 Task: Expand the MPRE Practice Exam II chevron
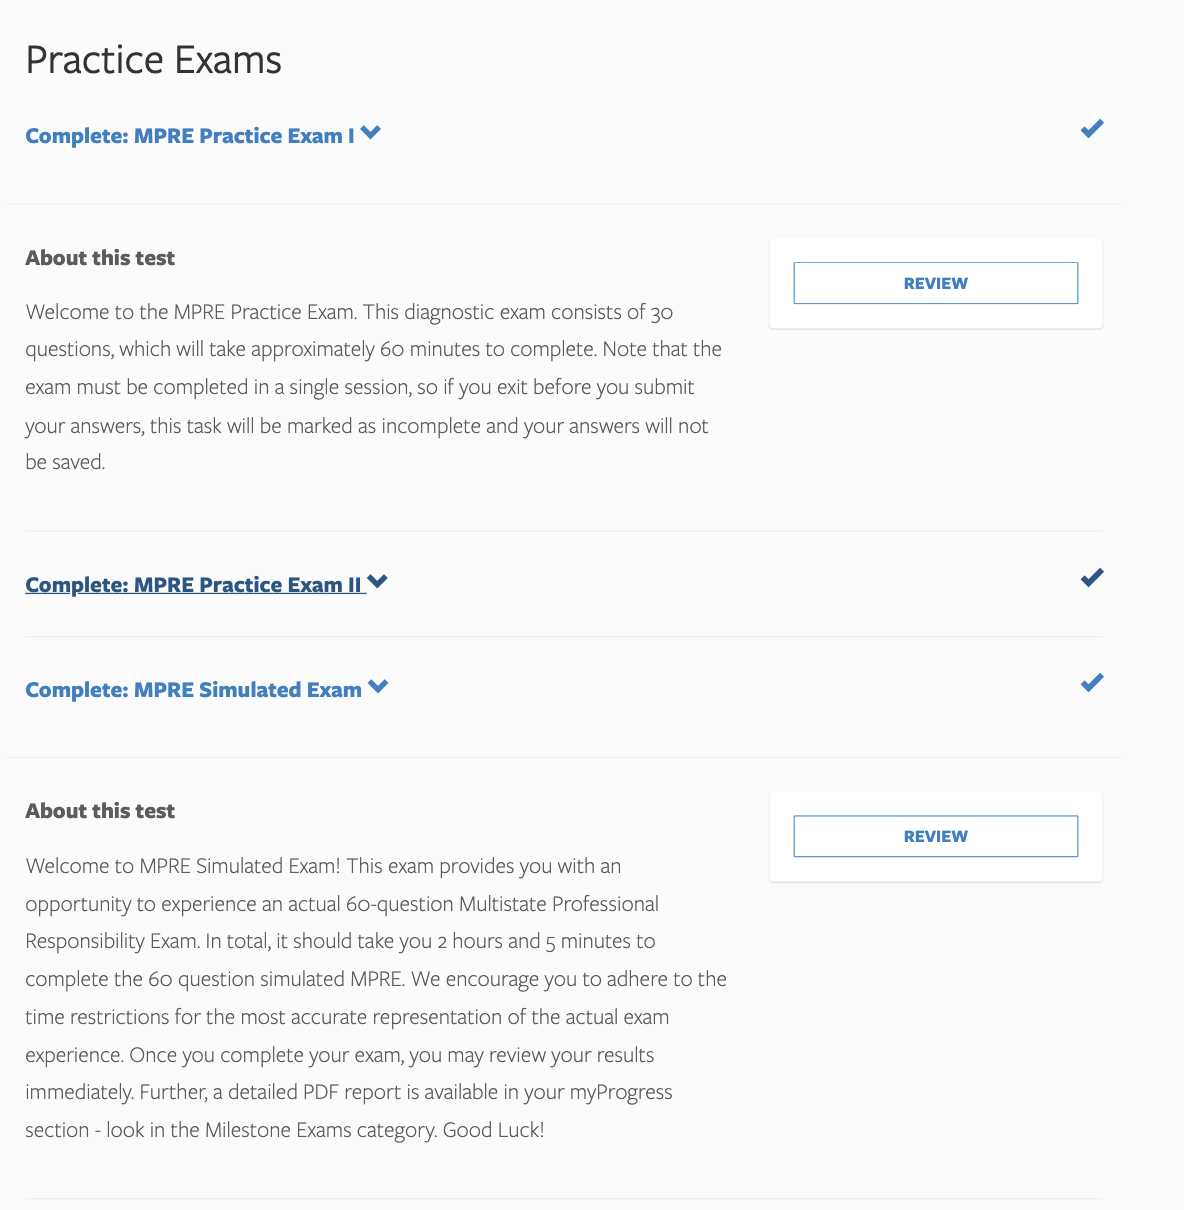377,581
